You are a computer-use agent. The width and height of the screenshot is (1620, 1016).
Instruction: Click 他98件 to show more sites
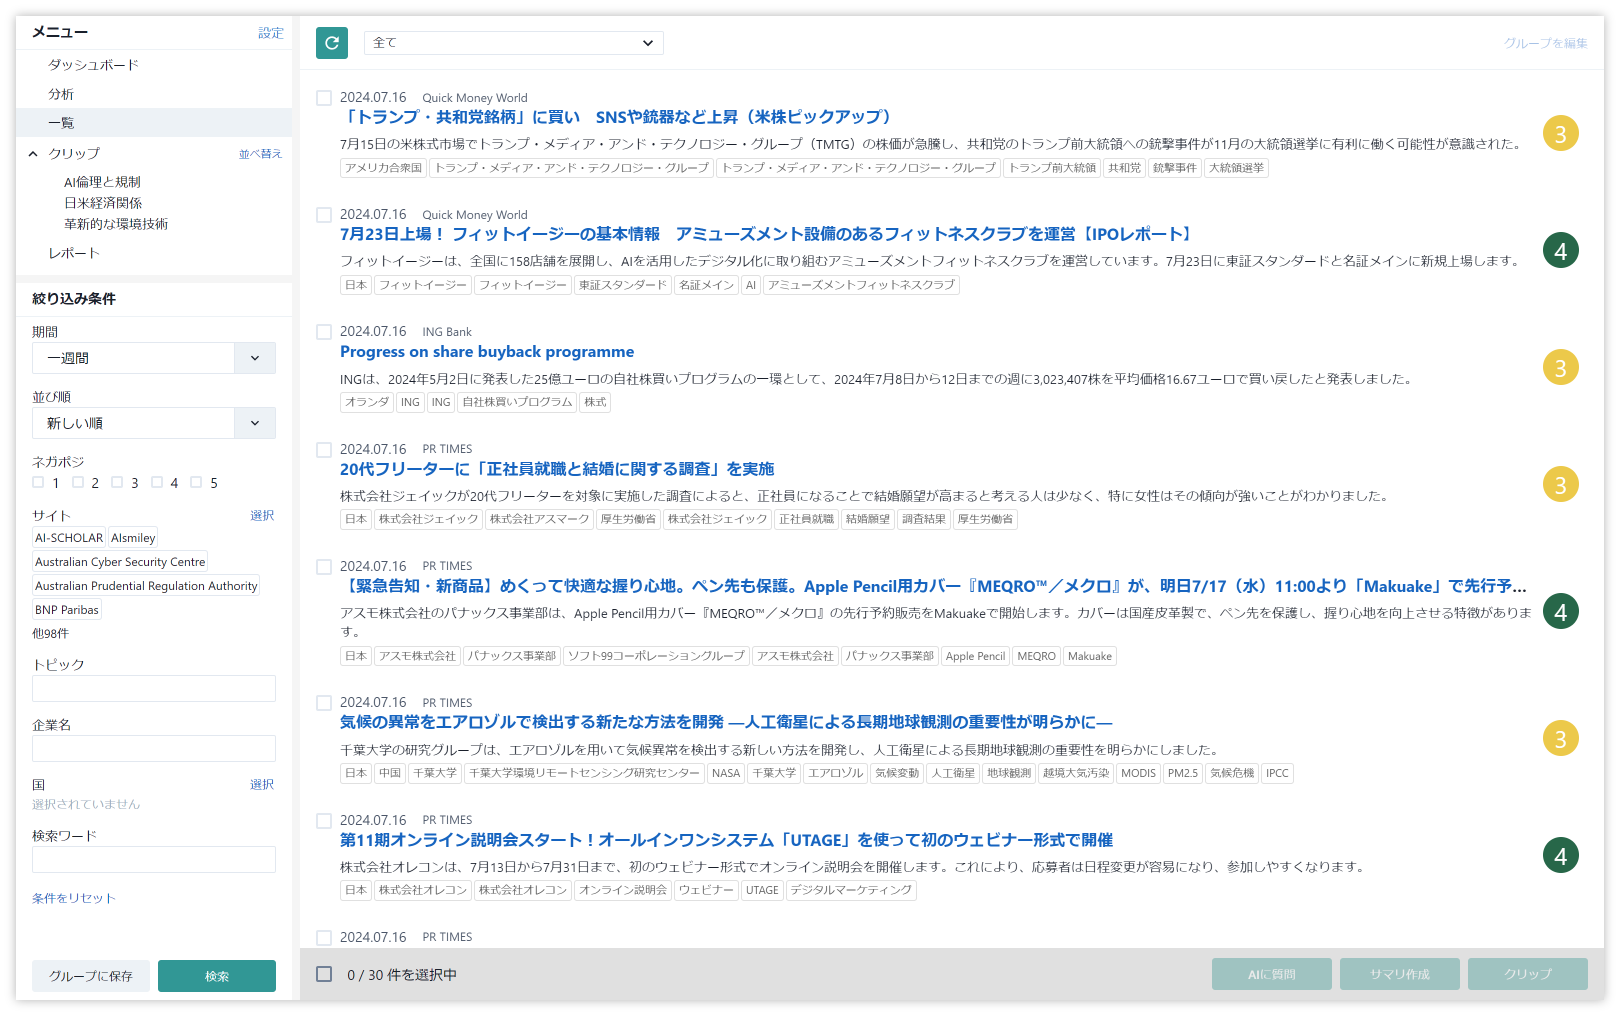point(50,634)
